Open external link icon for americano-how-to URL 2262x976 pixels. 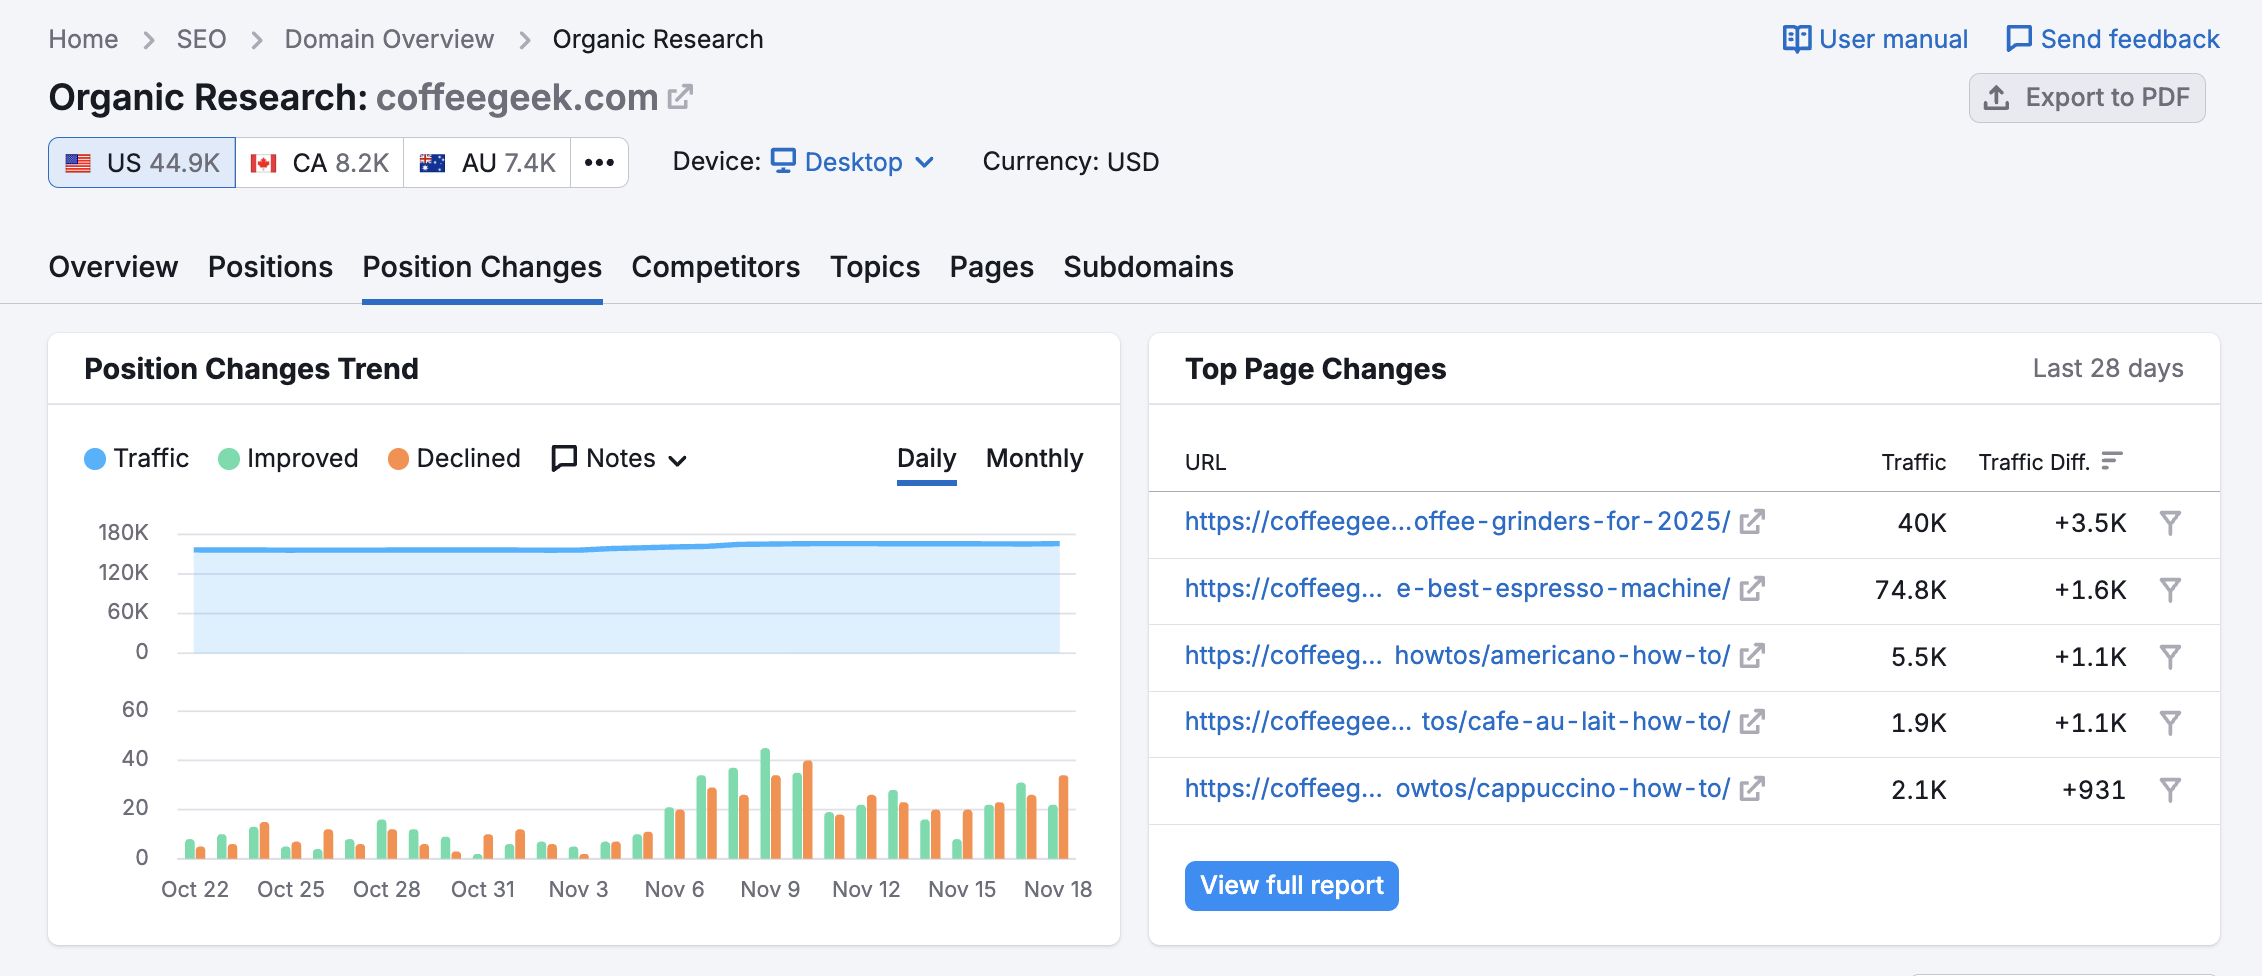point(1751,656)
